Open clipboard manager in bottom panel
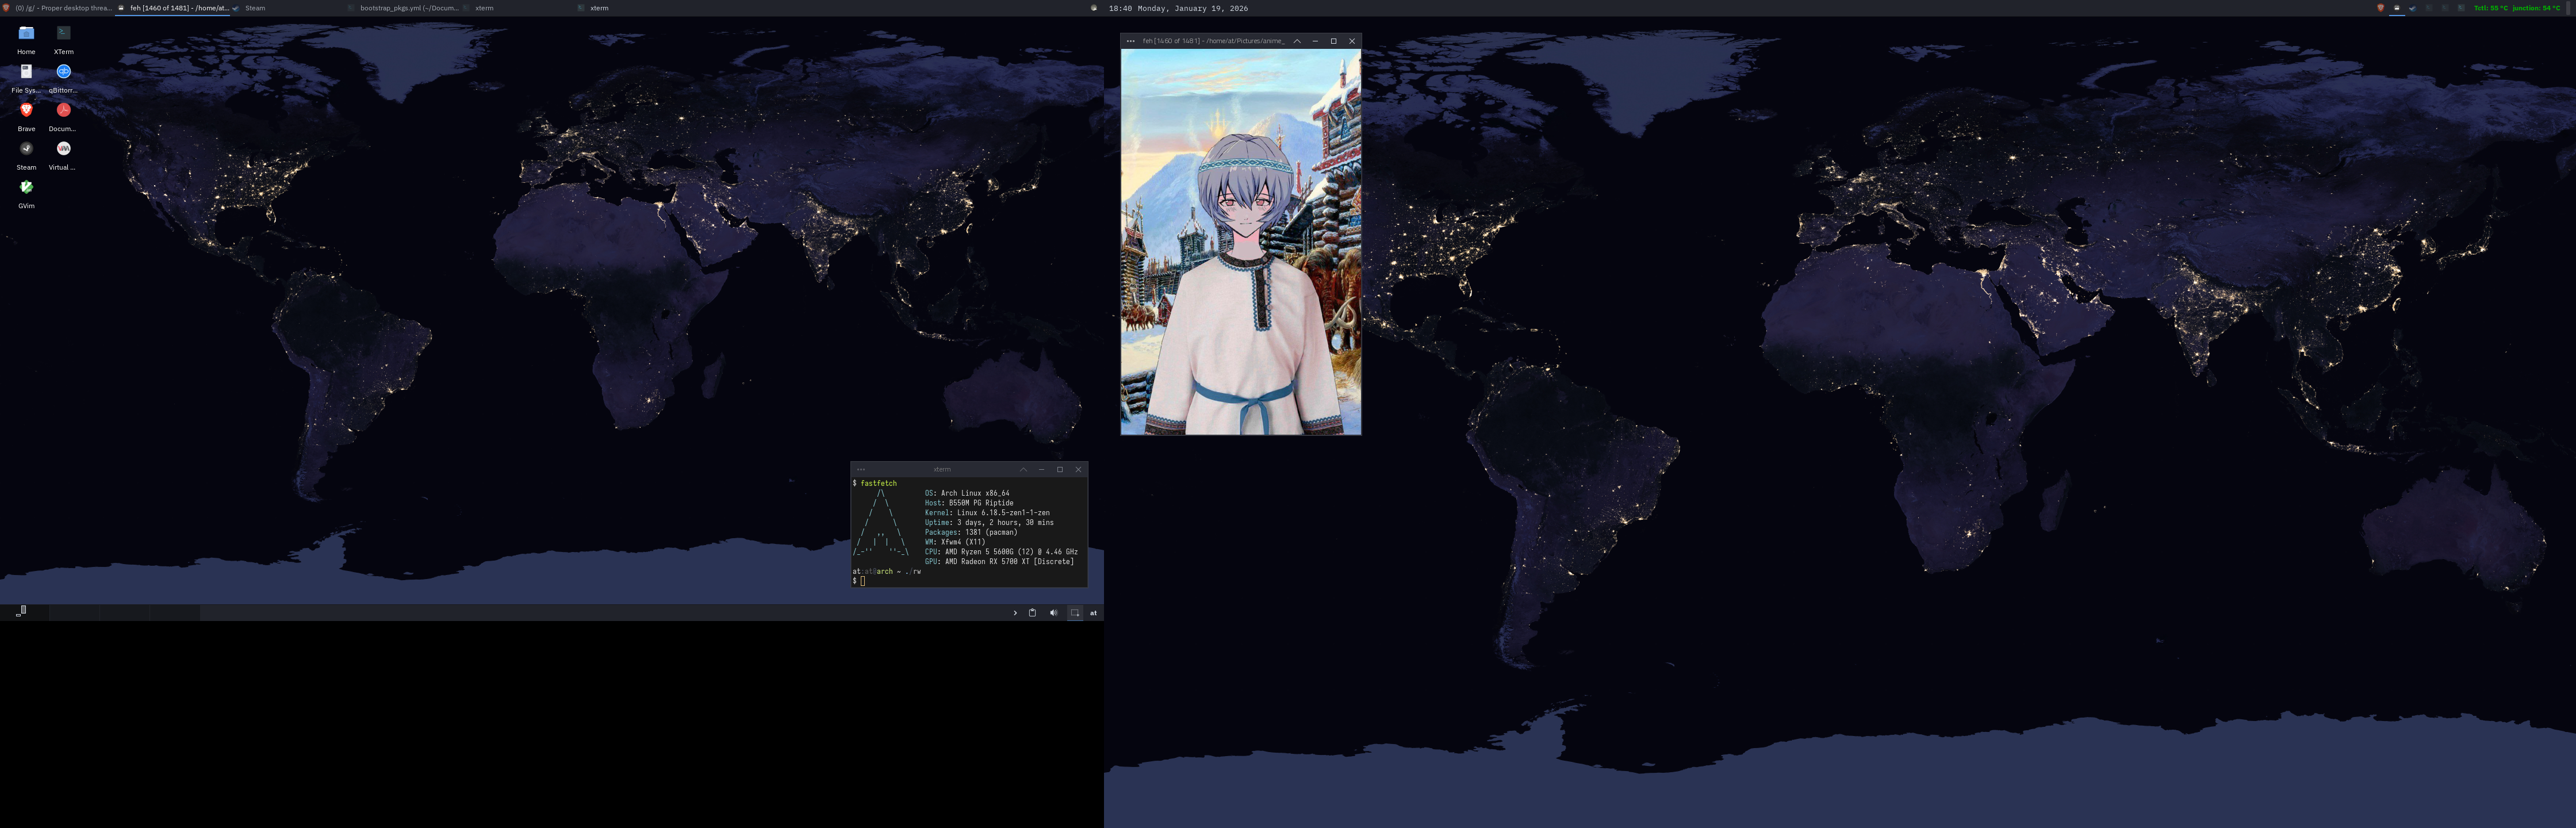The width and height of the screenshot is (2576, 828). (1032, 613)
